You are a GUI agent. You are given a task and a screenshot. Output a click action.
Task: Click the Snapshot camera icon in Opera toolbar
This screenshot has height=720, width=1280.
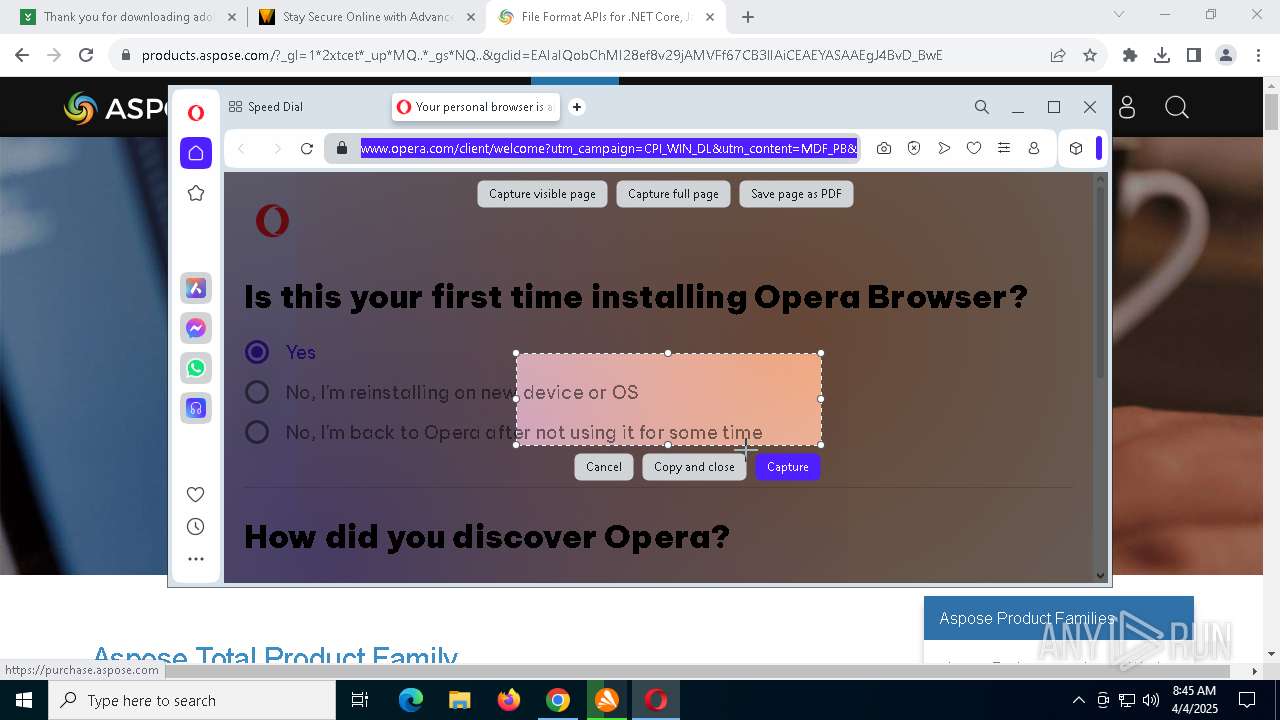click(x=884, y=148)
